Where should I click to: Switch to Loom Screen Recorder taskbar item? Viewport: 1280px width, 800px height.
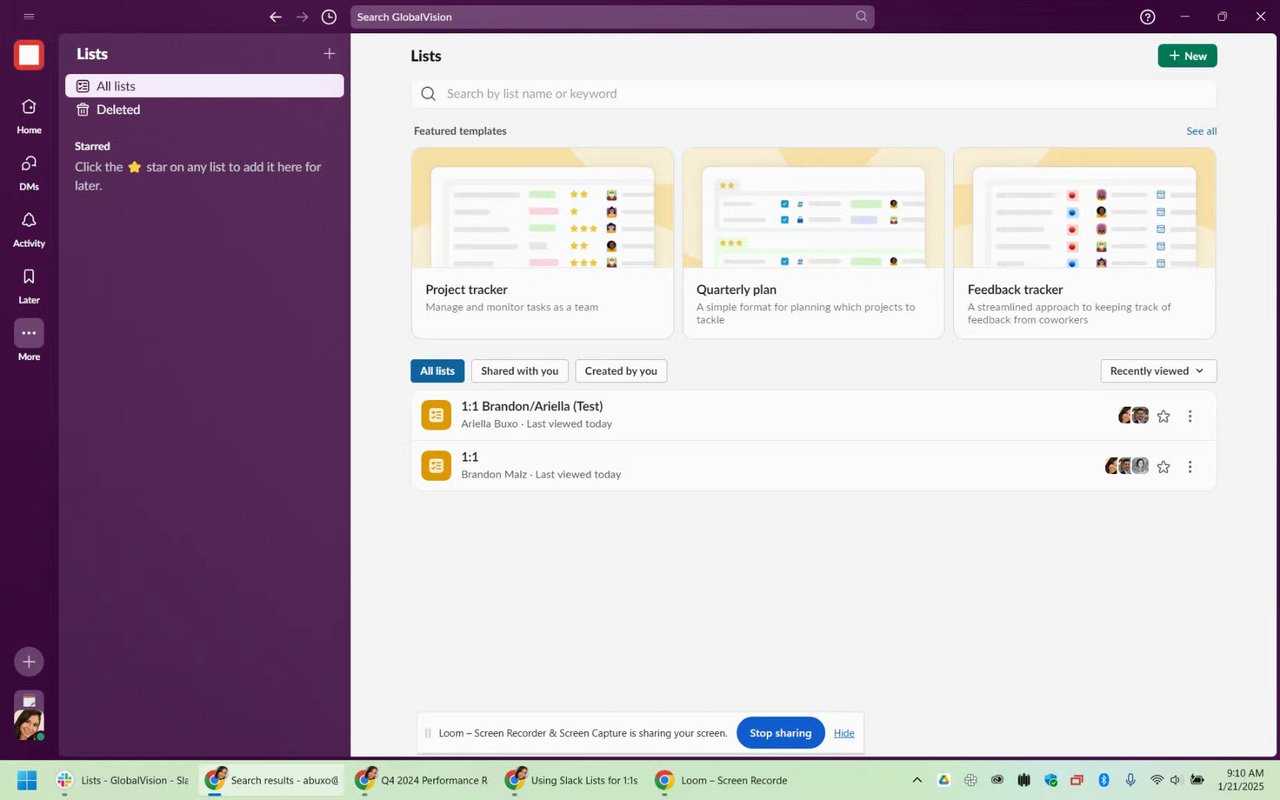722,780
